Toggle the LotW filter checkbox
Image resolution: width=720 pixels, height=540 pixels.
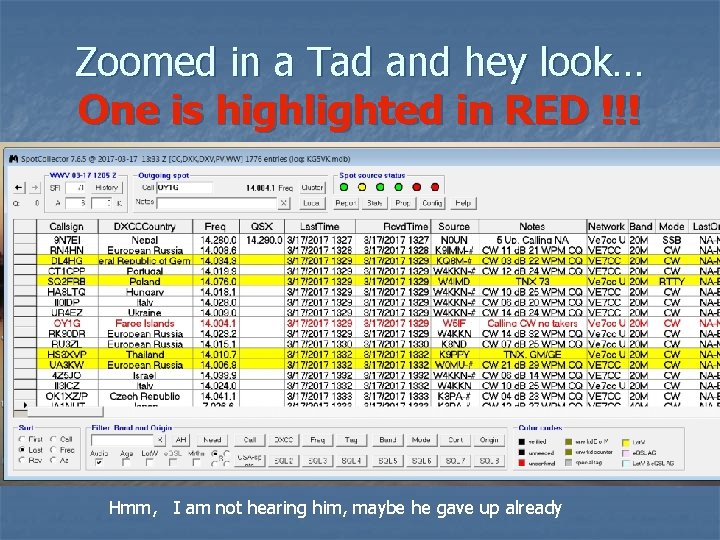click(149, 463)
